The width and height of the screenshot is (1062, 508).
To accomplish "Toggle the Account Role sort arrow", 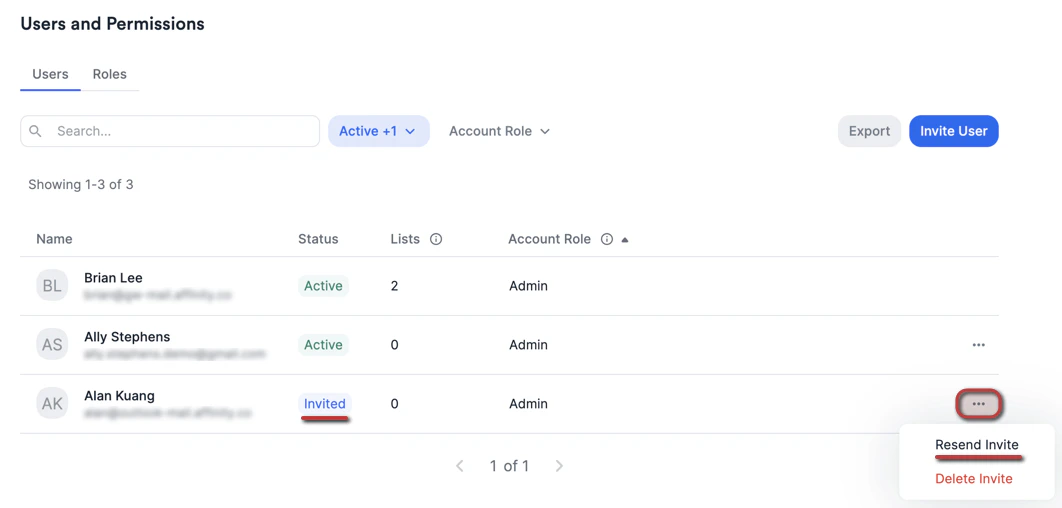I will tap(625, 240).
